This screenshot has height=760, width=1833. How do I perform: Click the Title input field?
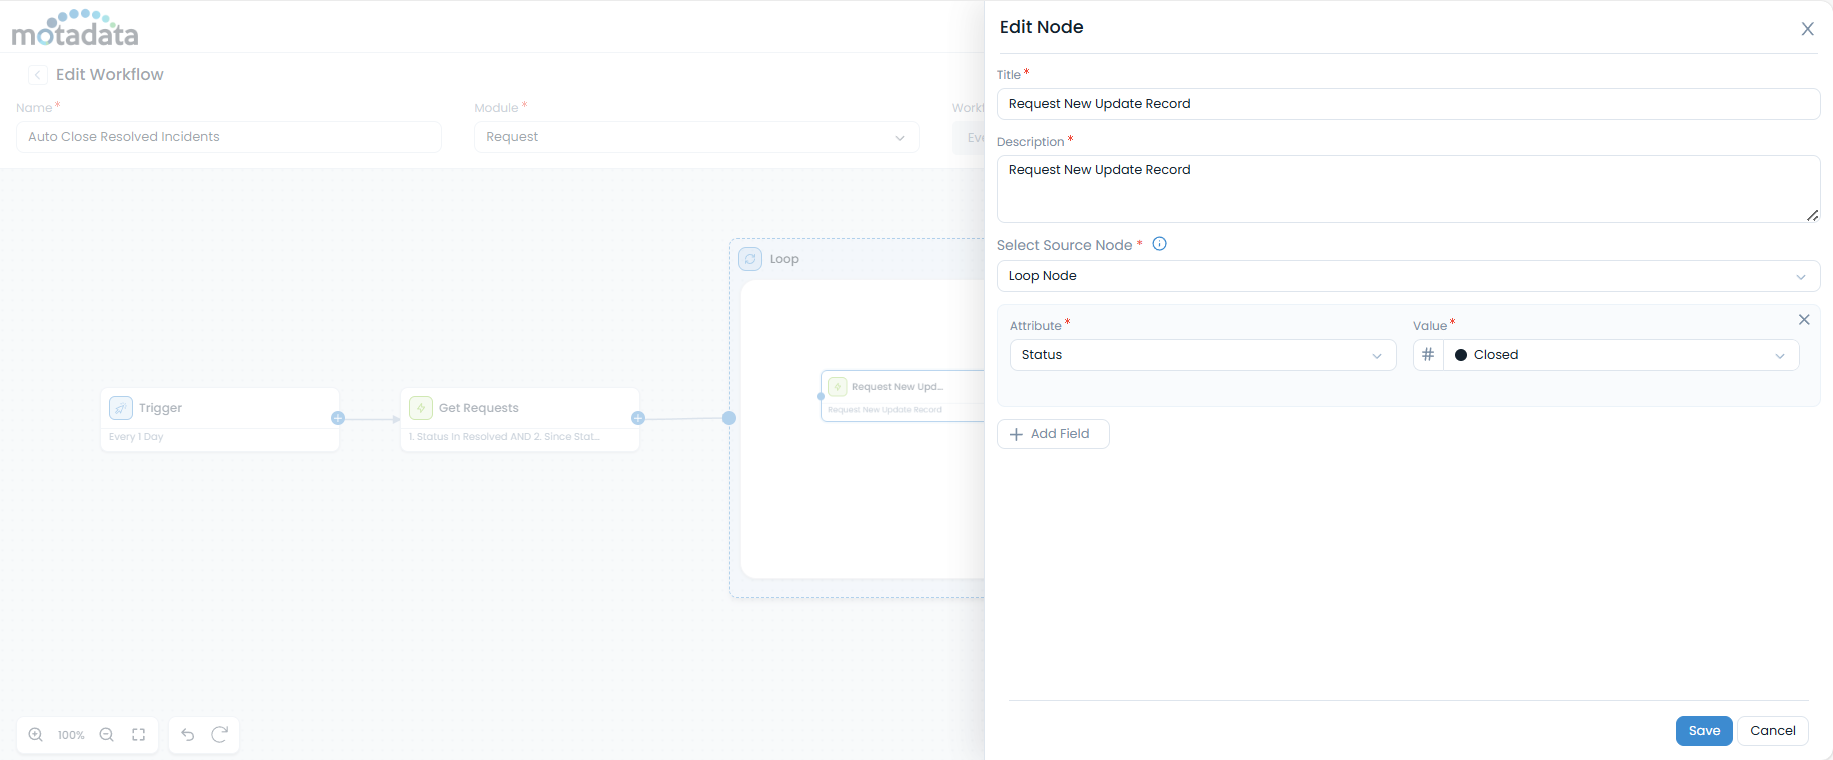[x=1408, y=104]
